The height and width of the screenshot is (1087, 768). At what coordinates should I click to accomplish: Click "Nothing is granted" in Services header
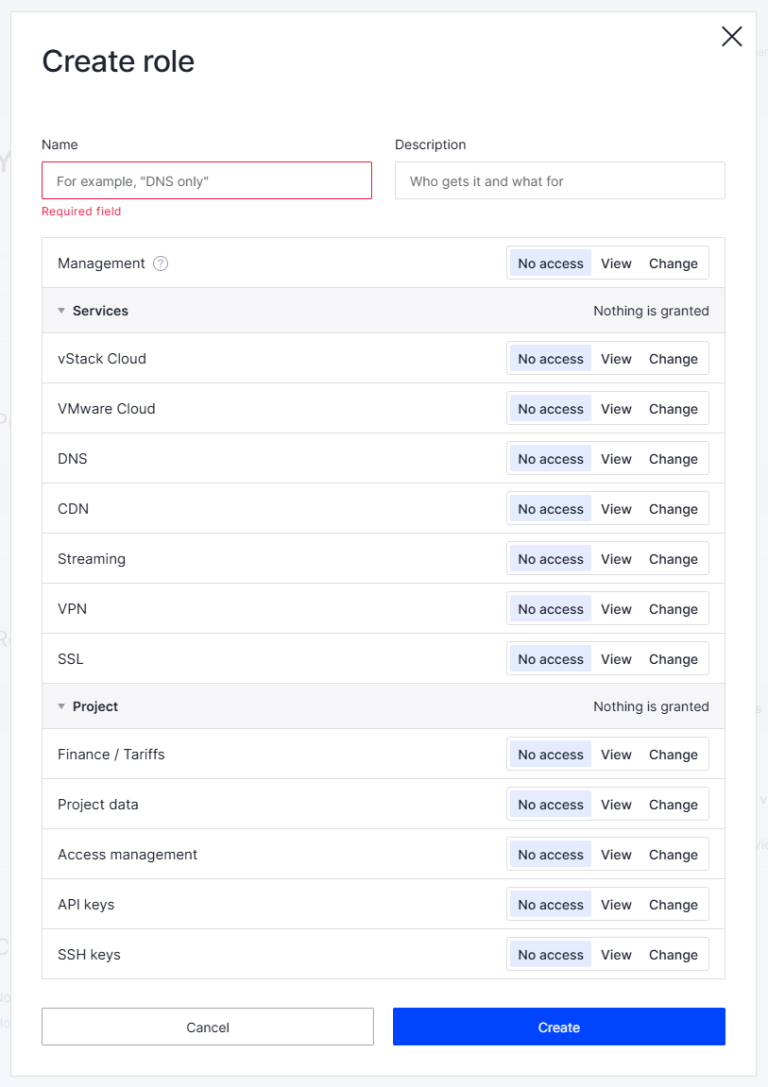(x=651, y=311)
